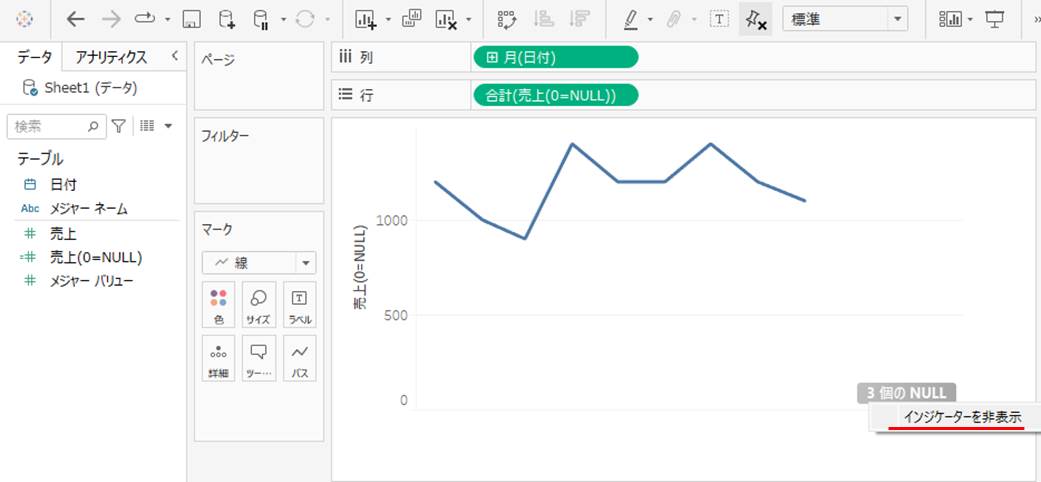Toggle the Show Mark Labels [T] button
The width and height of the screenshot is (1041, 482).
coord(719,19)
